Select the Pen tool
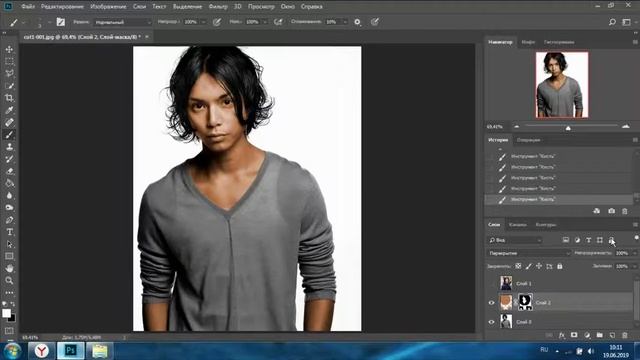The height and width of the screenshot is (360, 640). pos(9,220)
